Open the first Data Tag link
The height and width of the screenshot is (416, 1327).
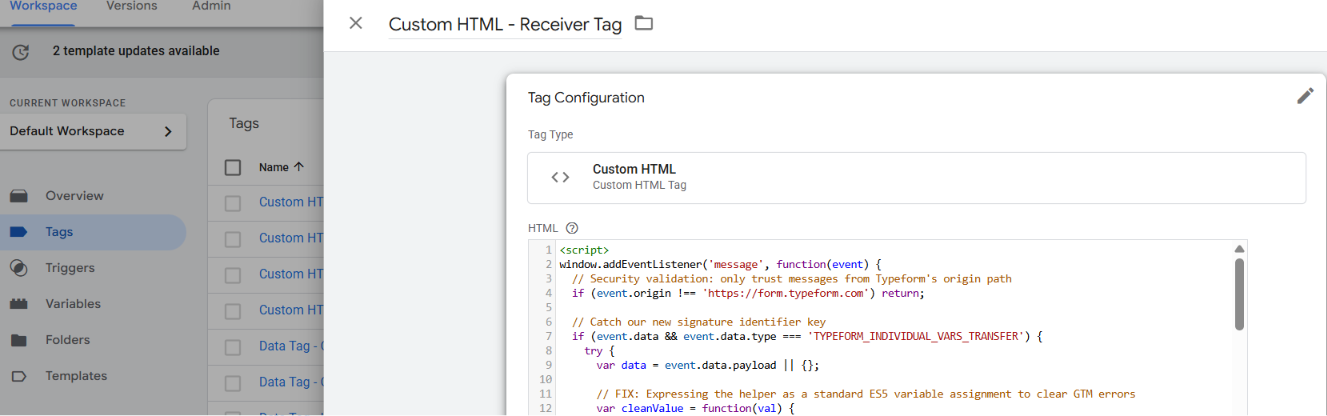tap(291, 346)
